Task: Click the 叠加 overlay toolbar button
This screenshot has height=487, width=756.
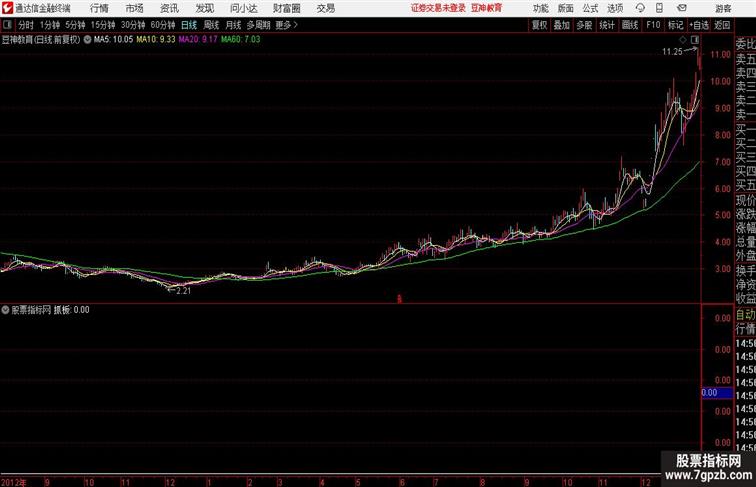Action: 562,25
